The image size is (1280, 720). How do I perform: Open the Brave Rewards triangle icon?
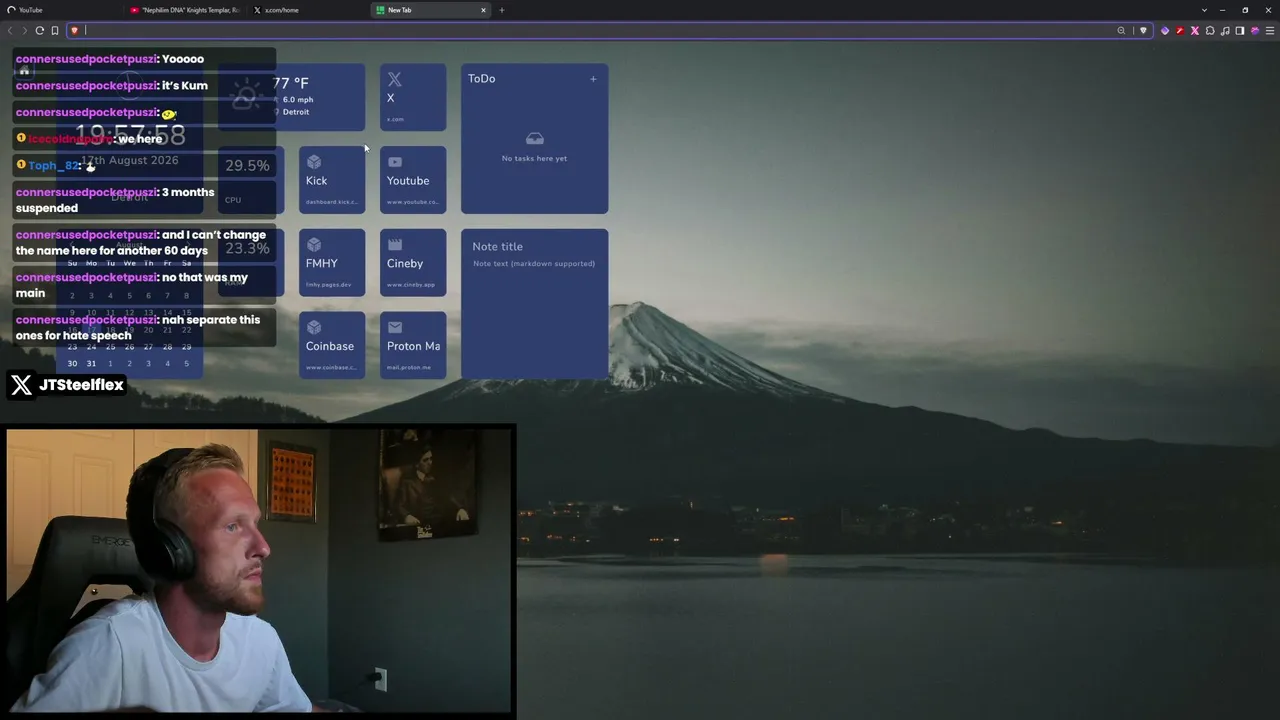tap(1143, 30)
